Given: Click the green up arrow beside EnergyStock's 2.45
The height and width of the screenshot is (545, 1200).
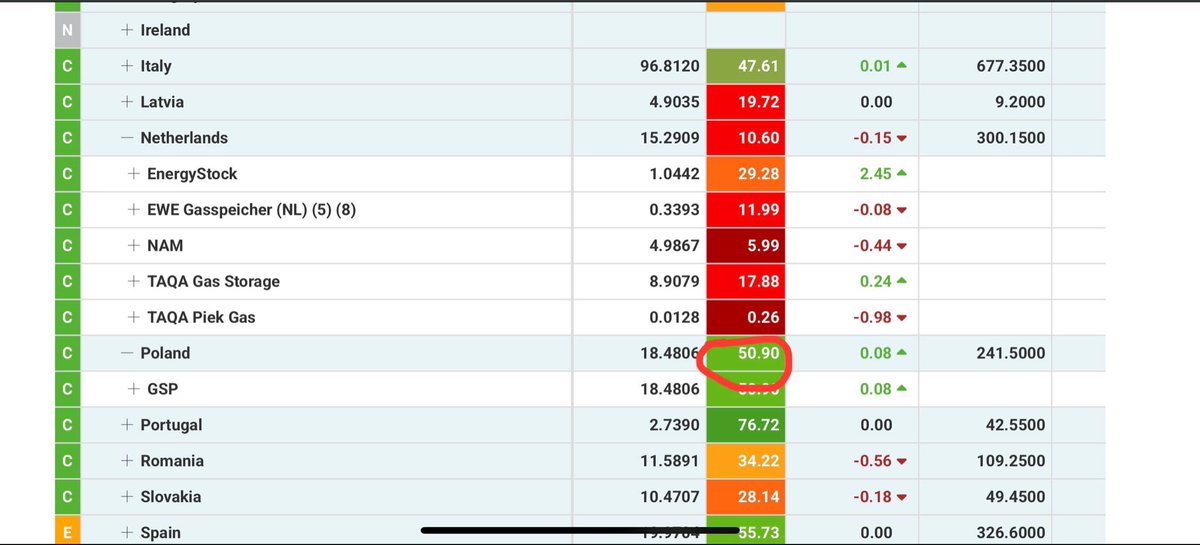Looking at the screenshot, I should pos(902,174).
